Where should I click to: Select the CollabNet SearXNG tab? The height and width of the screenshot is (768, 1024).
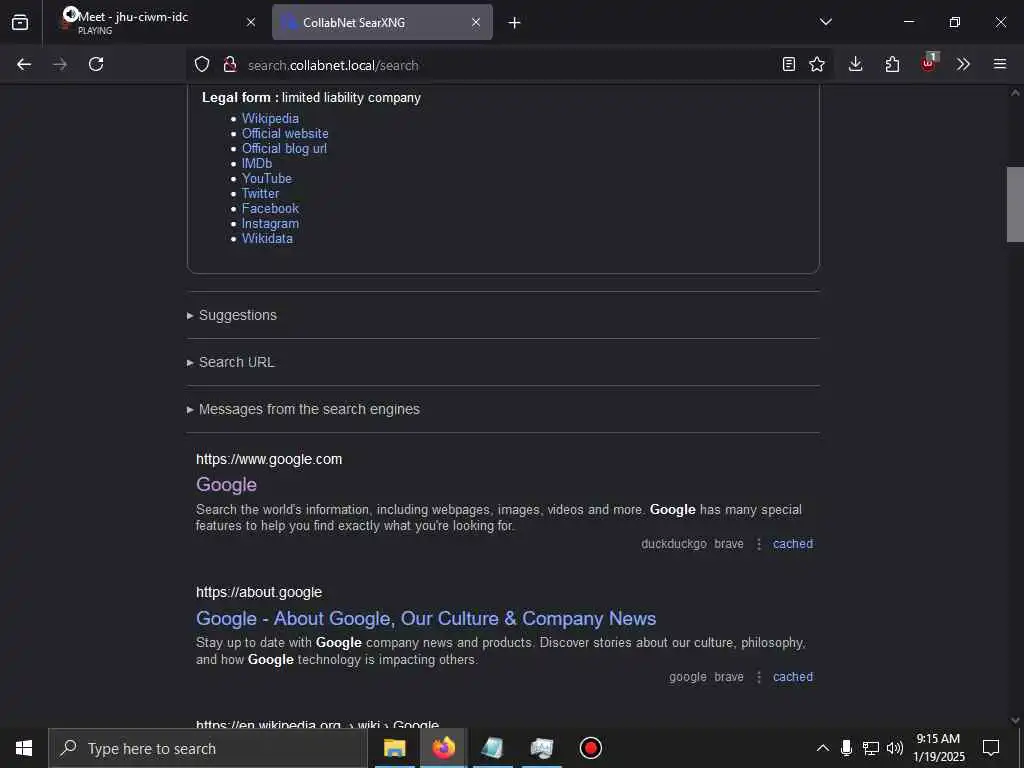pyautogui.click(x=383, y=22)
